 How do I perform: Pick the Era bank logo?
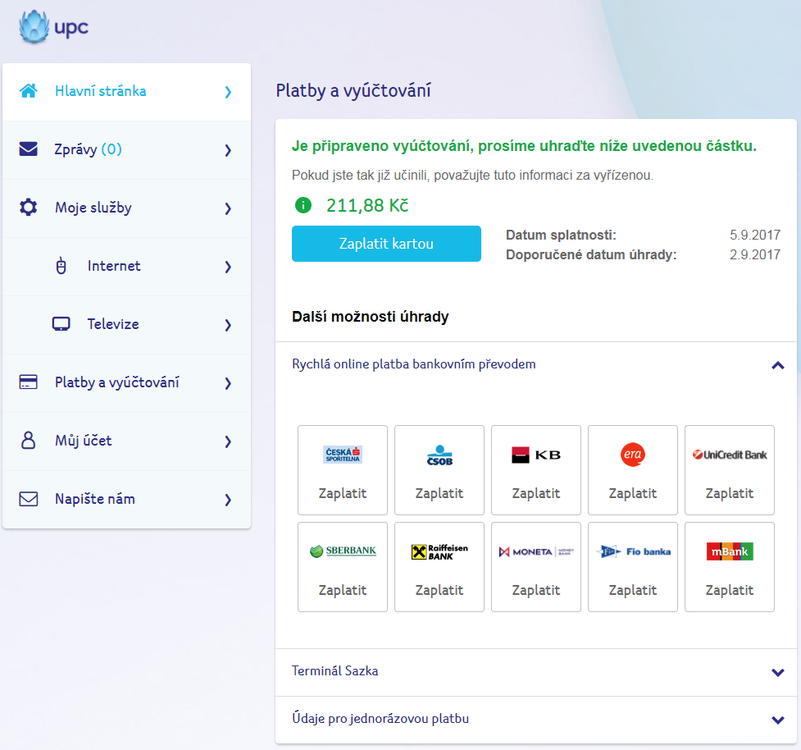point(632,454)
